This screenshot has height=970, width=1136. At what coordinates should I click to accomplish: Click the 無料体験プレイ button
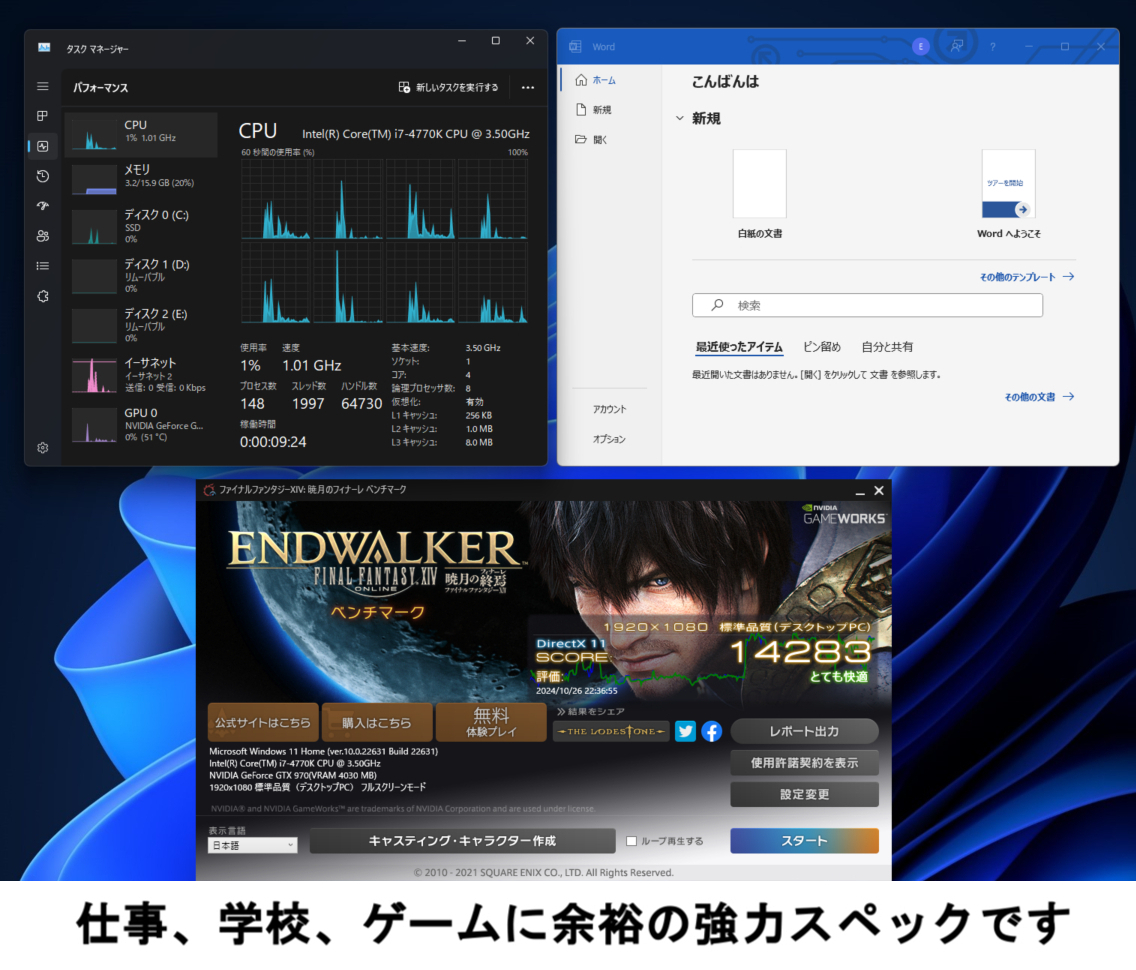491,722
